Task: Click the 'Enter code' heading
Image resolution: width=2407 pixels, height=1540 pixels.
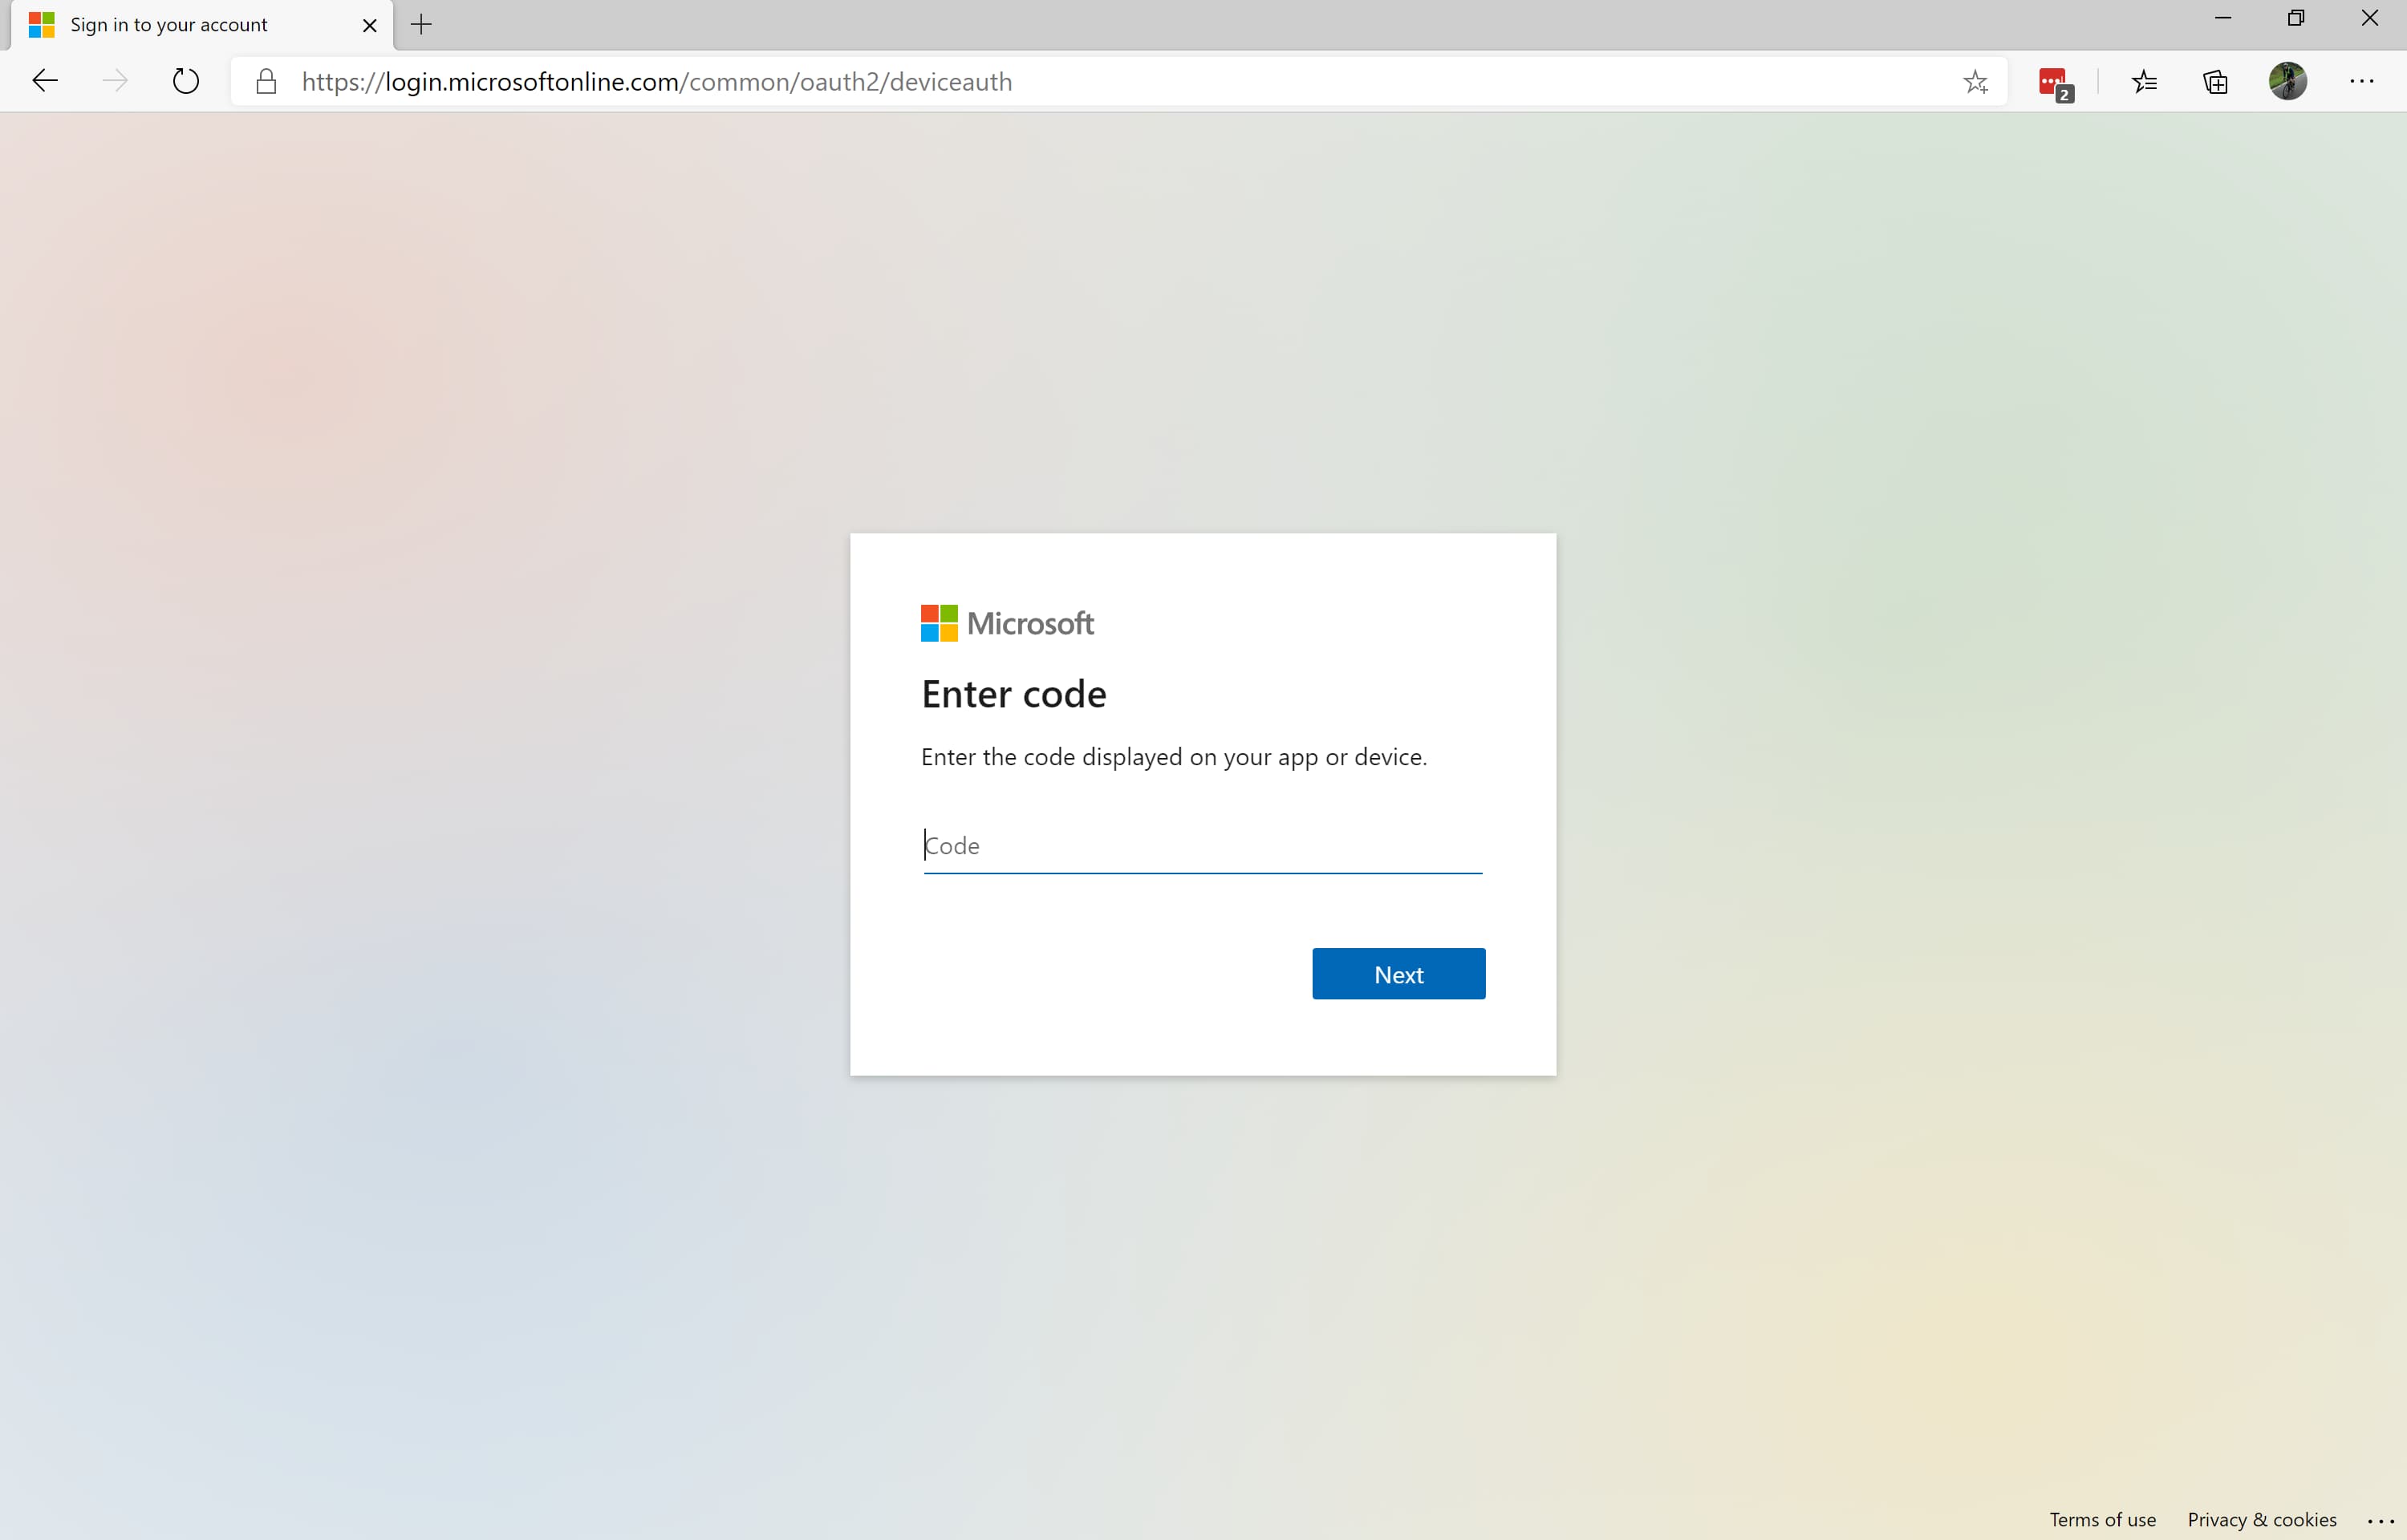Action: click(x=1014, y=694)
